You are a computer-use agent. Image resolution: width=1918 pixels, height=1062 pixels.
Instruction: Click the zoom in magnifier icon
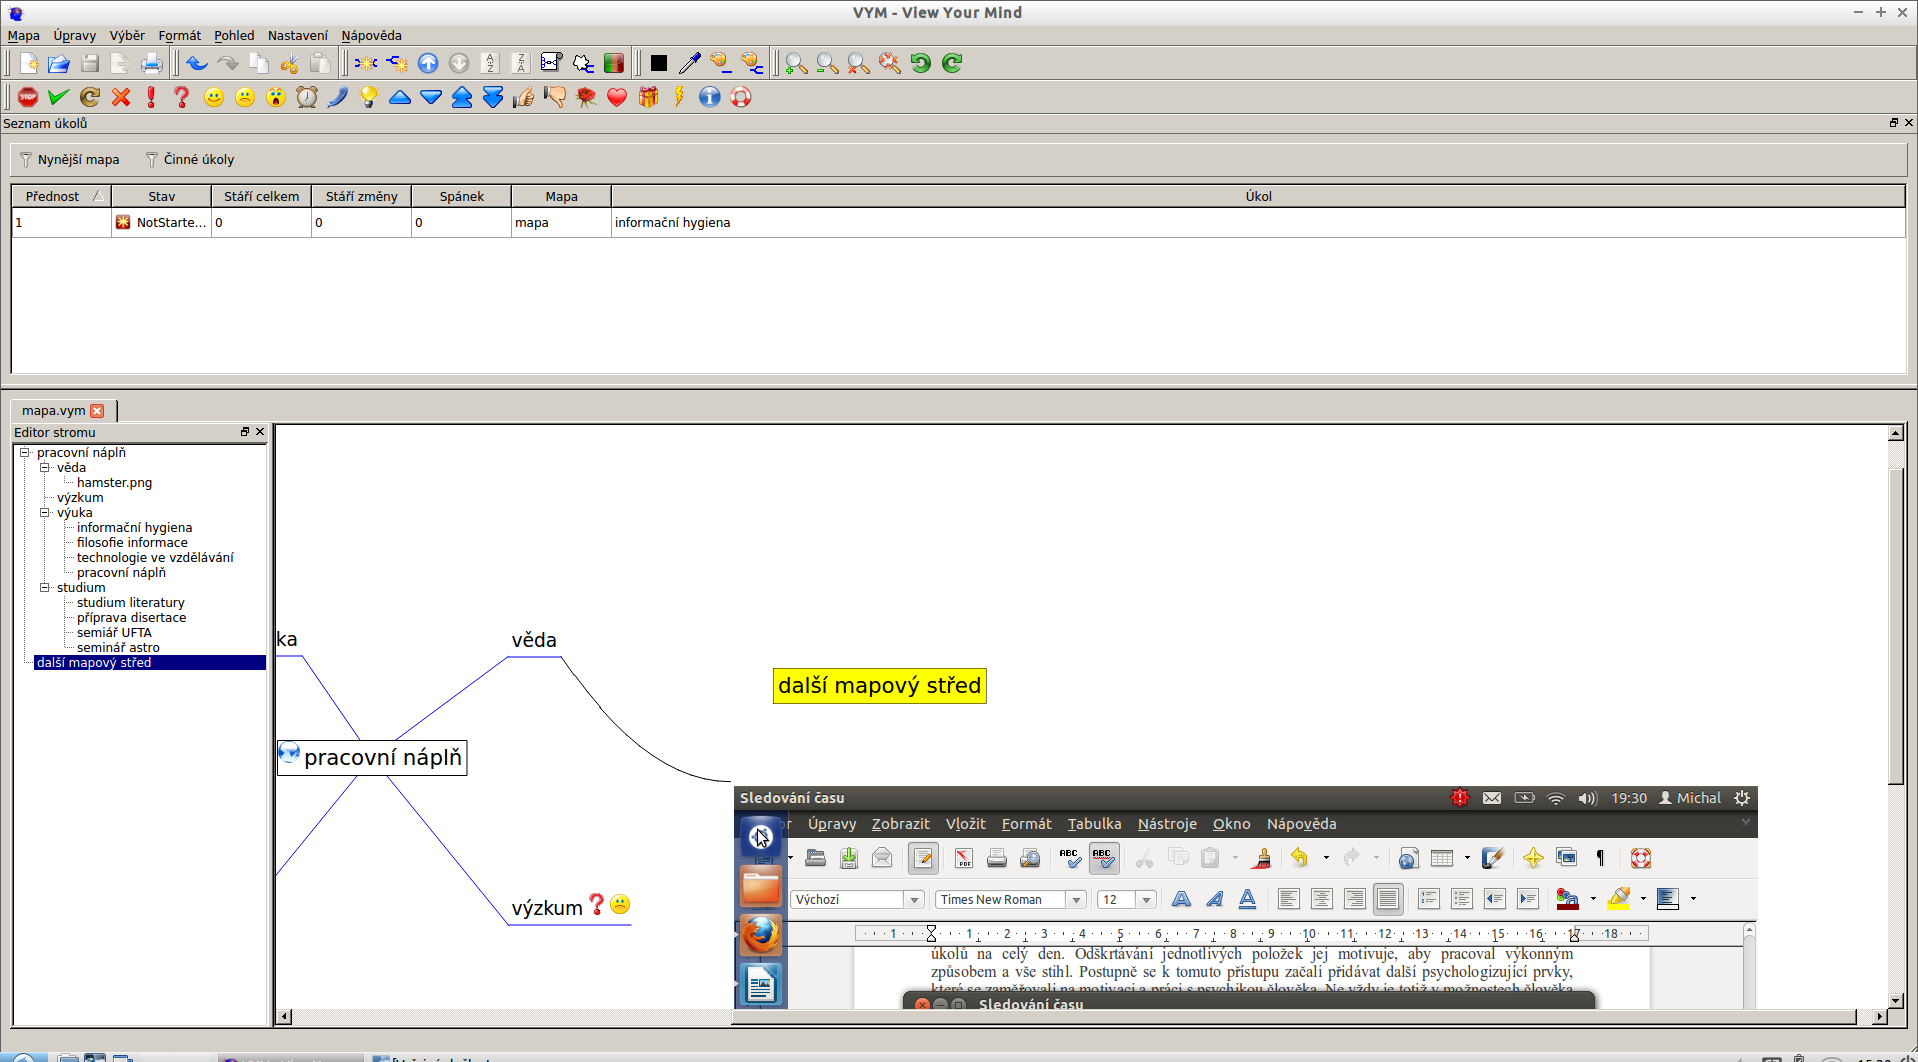796,63
